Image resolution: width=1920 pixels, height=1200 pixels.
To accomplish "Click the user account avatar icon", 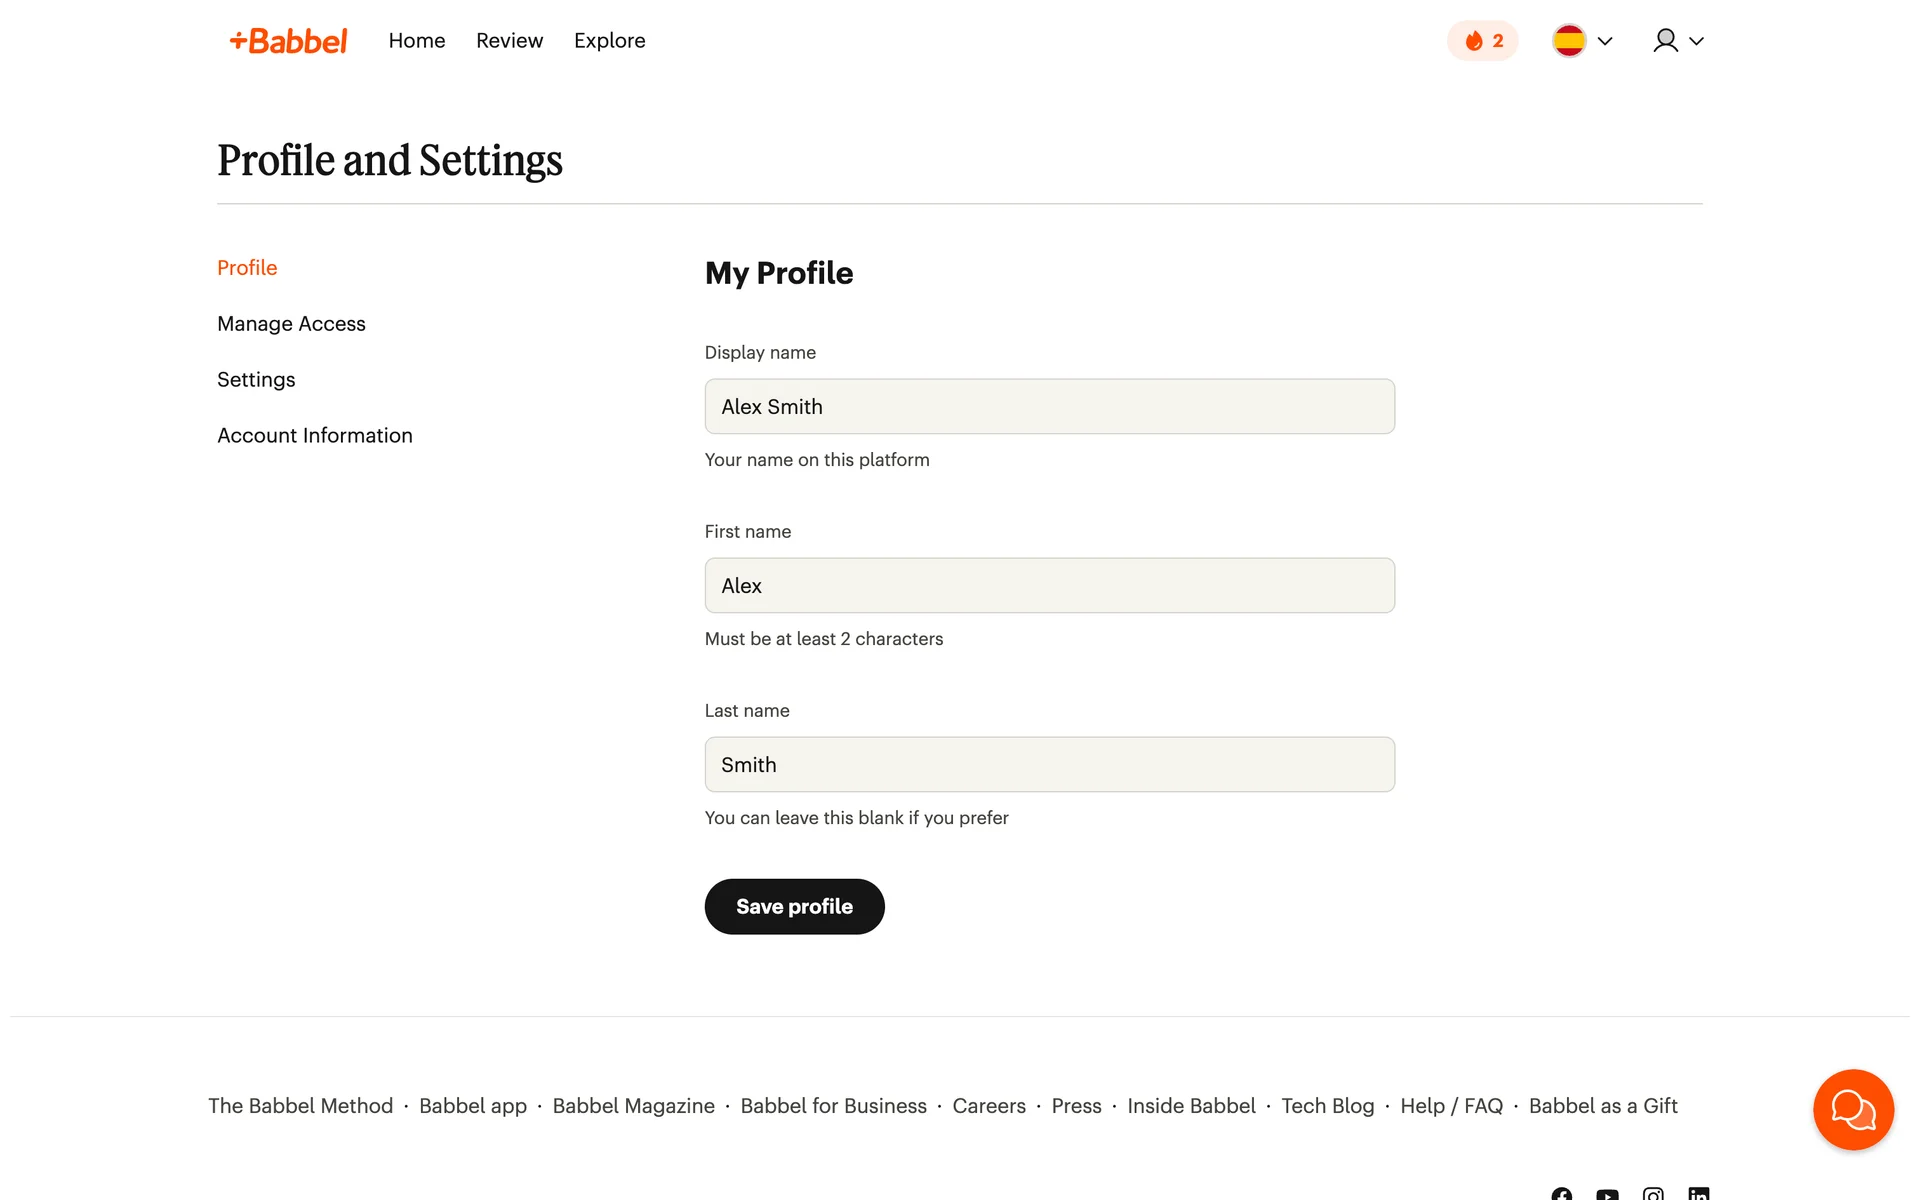I will [x=1665, y=41].
